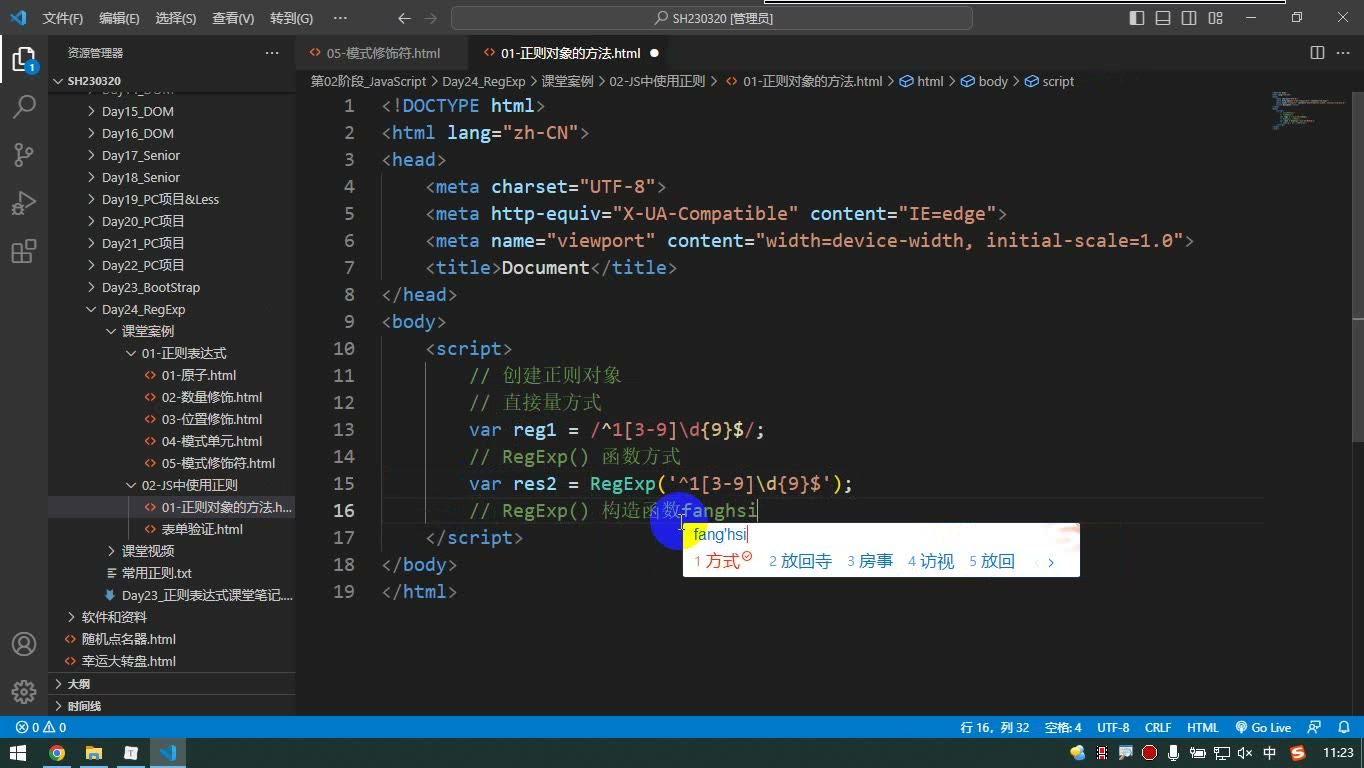Screen dimensions: 1364x768
Task: Customize Layout from title bar icon
Action: tap(1216, 18)
